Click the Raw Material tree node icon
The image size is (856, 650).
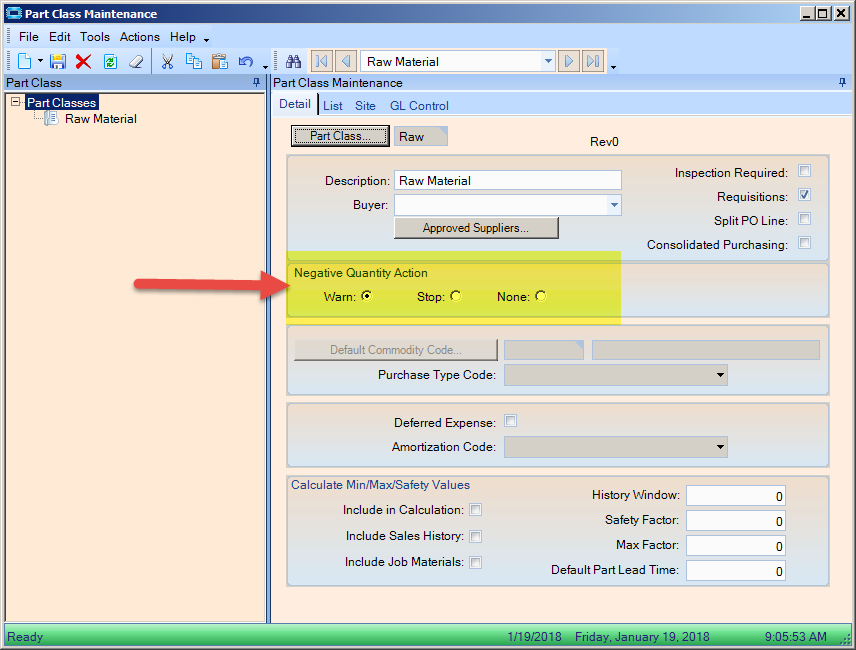click(51, 118)
